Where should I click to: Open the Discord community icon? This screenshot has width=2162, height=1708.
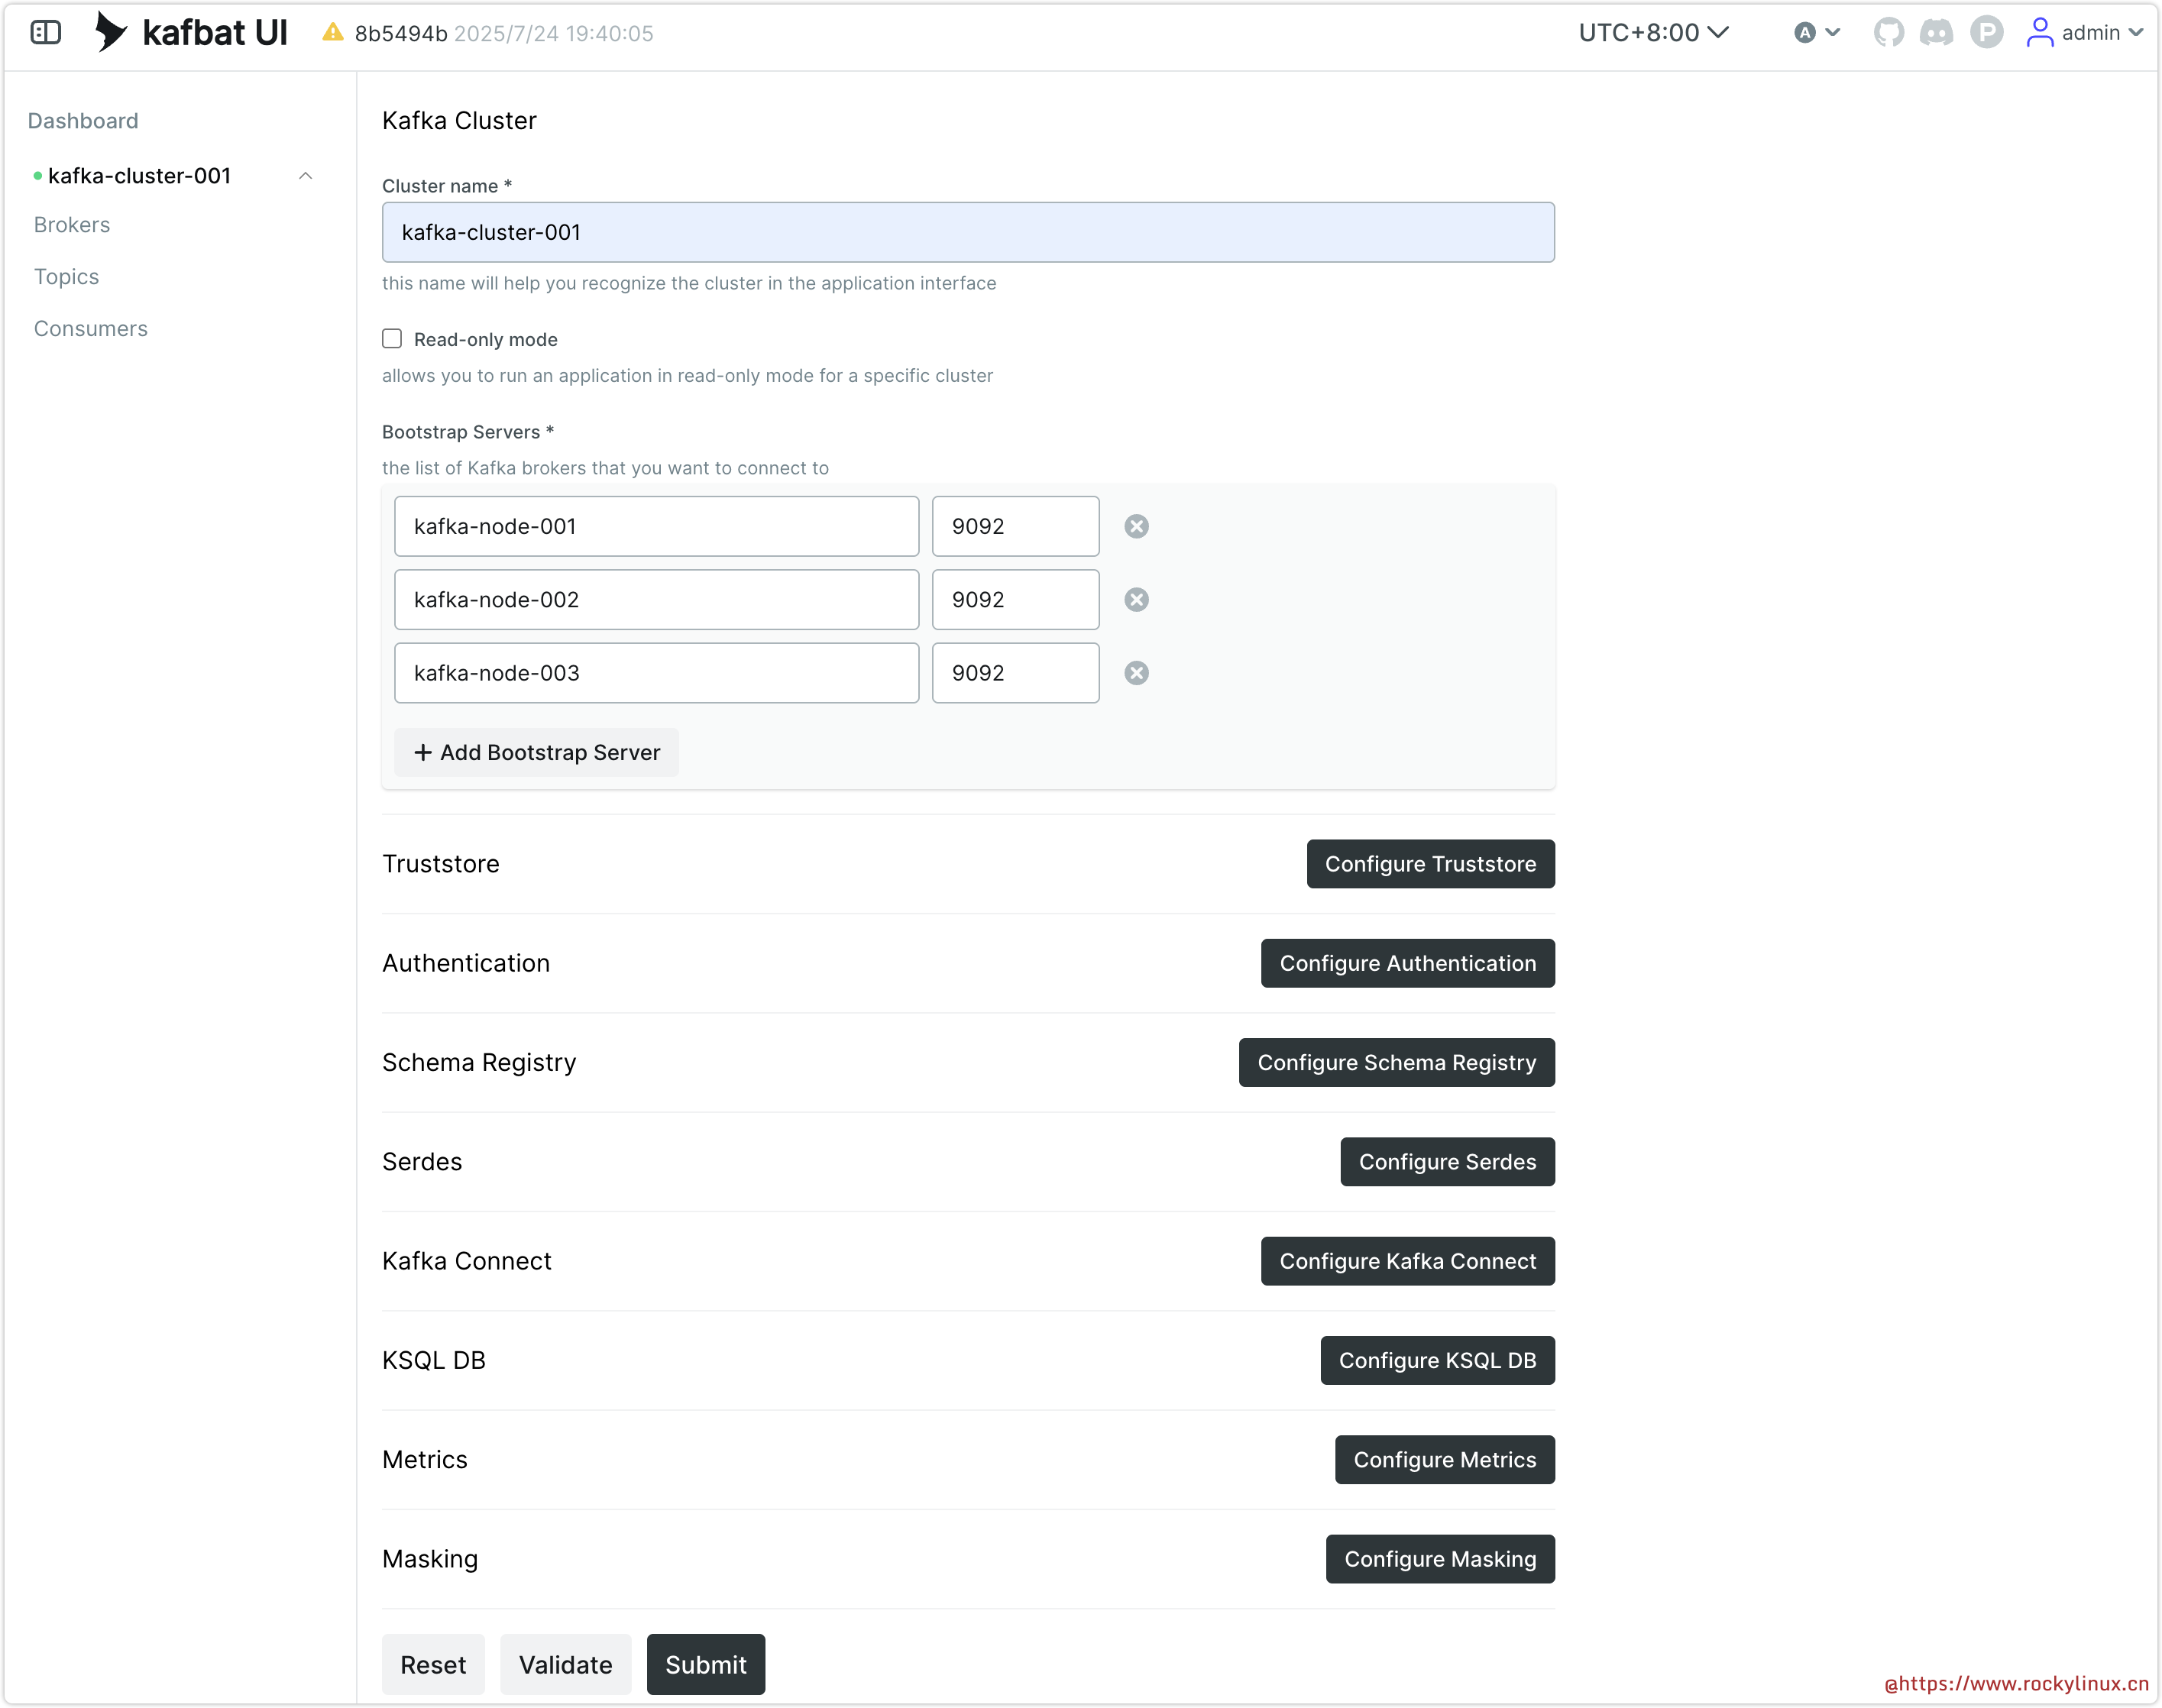1937,33
